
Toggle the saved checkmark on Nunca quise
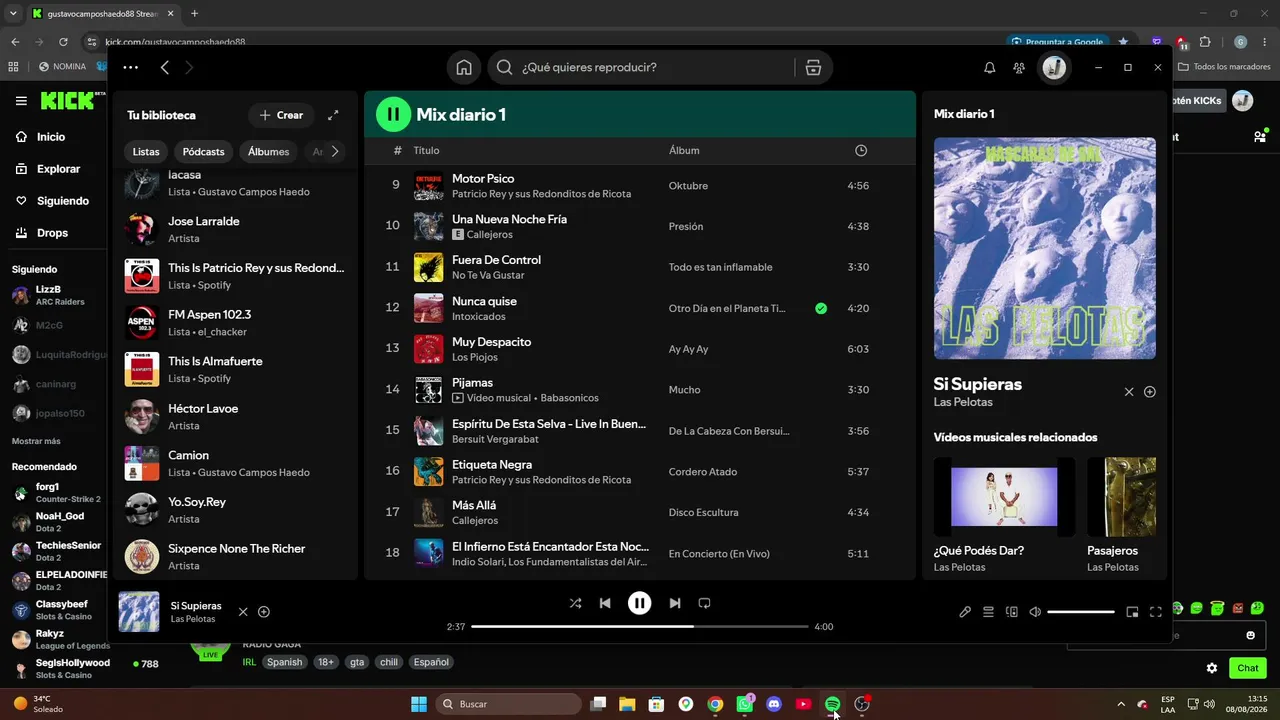[x=821, y=308]
